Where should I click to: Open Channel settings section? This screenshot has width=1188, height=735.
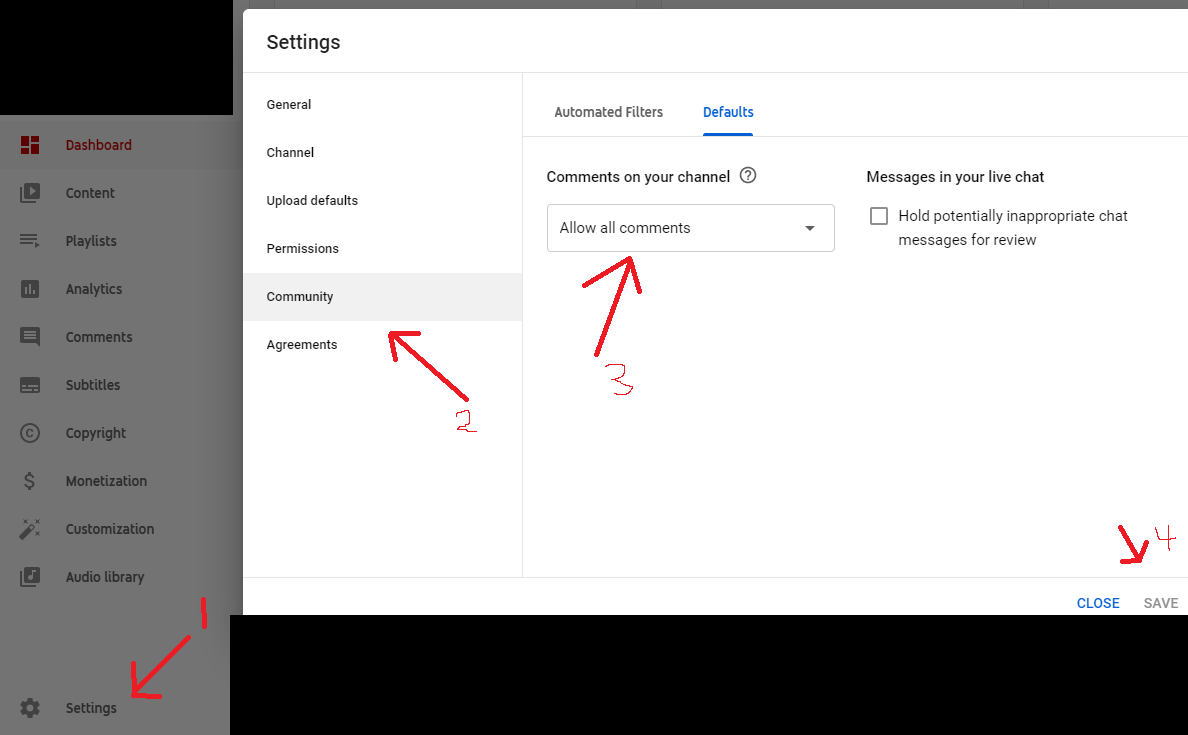tap(383, 152)
